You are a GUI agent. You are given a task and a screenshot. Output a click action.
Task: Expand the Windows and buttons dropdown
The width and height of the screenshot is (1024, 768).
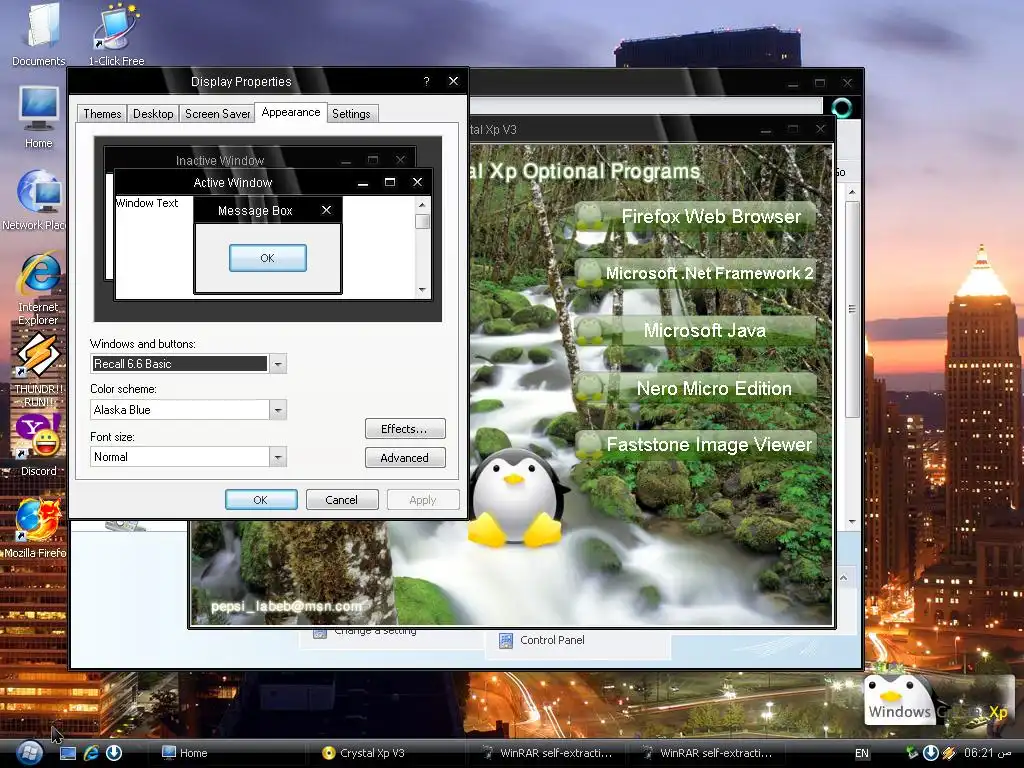point(278,364)
